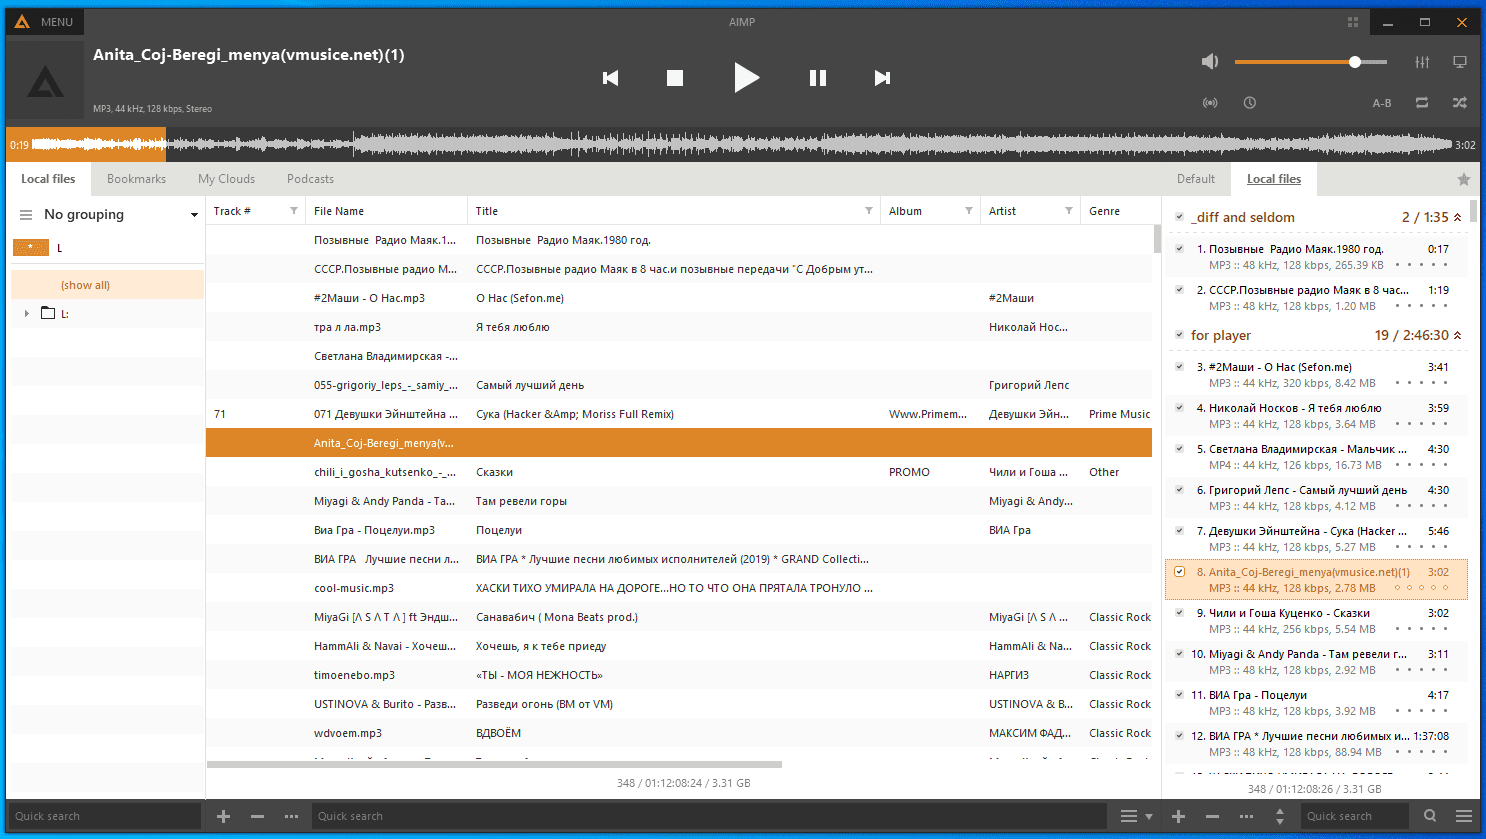Click the grid icon in the title bar
This screenshot has height=839, width=1486.
click(1353, 22)
